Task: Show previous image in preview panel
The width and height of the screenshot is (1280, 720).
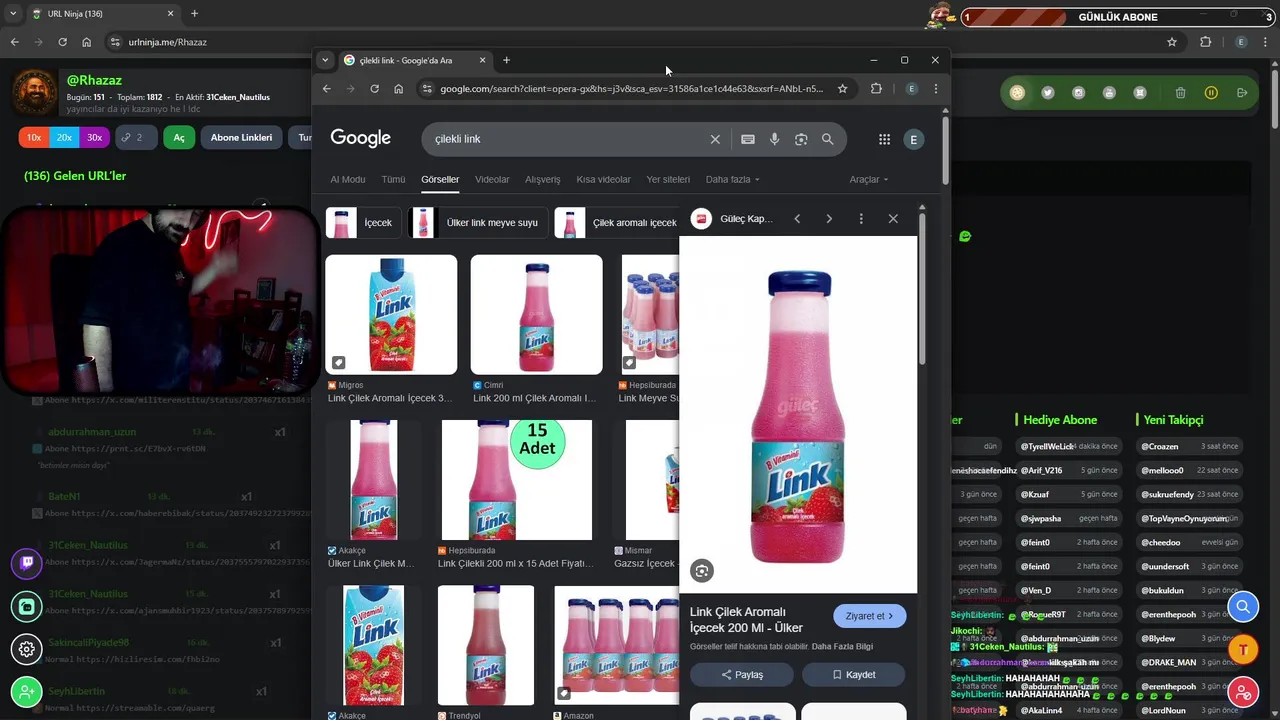Action: [797, 219]
